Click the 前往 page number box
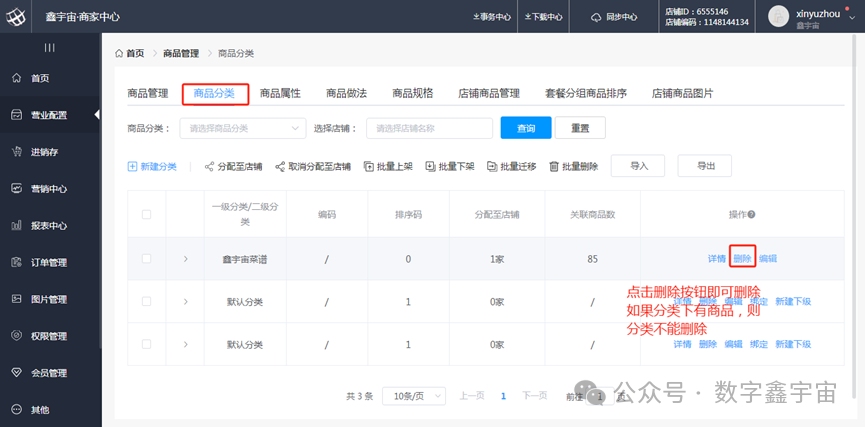Viewport: 865px width, 427px height. (600, 396)
